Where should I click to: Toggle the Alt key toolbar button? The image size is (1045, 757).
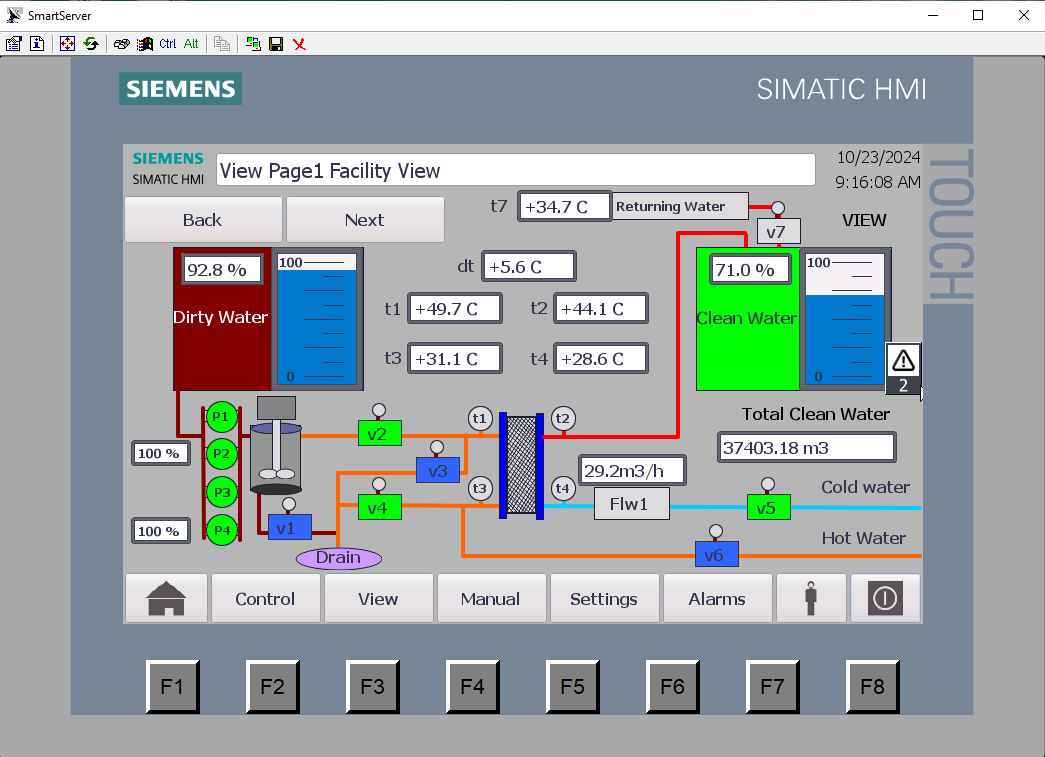pos(191,44)
